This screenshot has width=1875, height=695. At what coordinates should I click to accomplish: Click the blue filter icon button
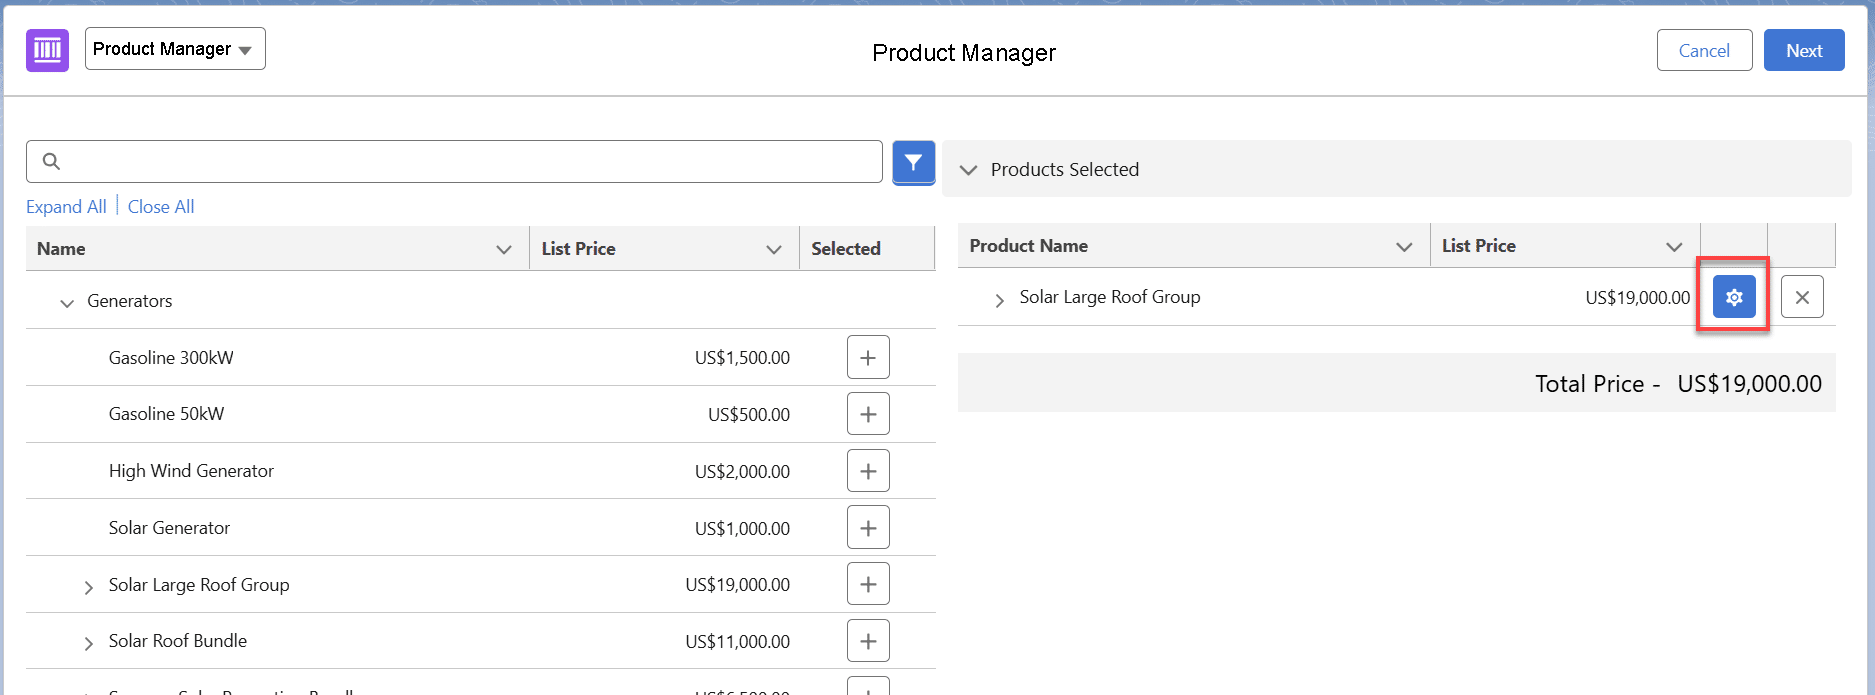[913, 162]
